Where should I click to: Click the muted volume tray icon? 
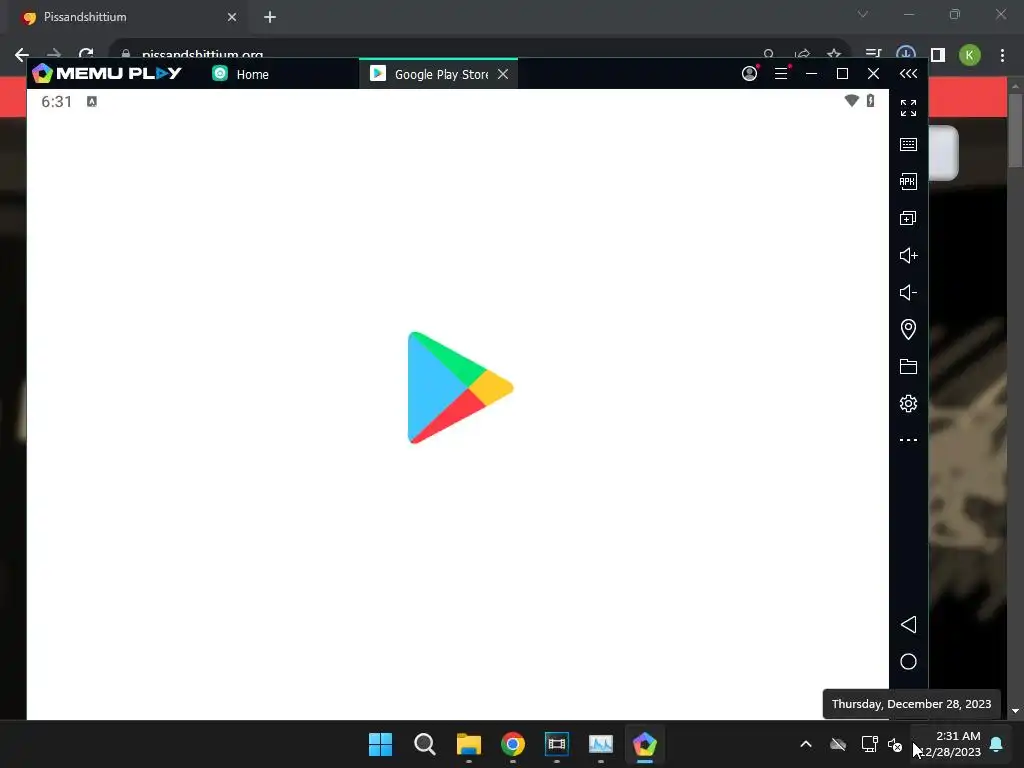click(895, 744)
